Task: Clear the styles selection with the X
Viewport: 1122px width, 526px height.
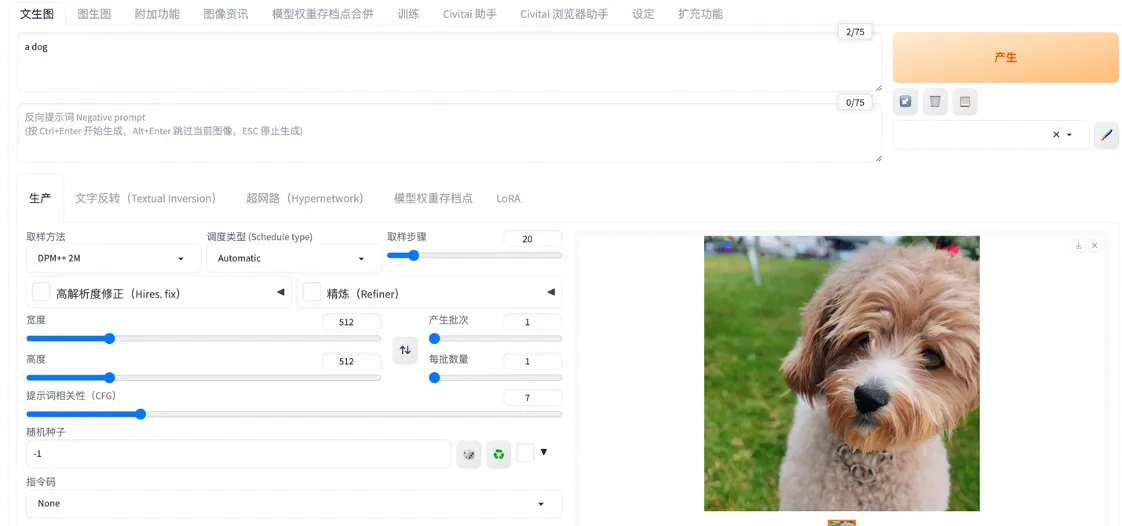Action: coord(1056,135)
